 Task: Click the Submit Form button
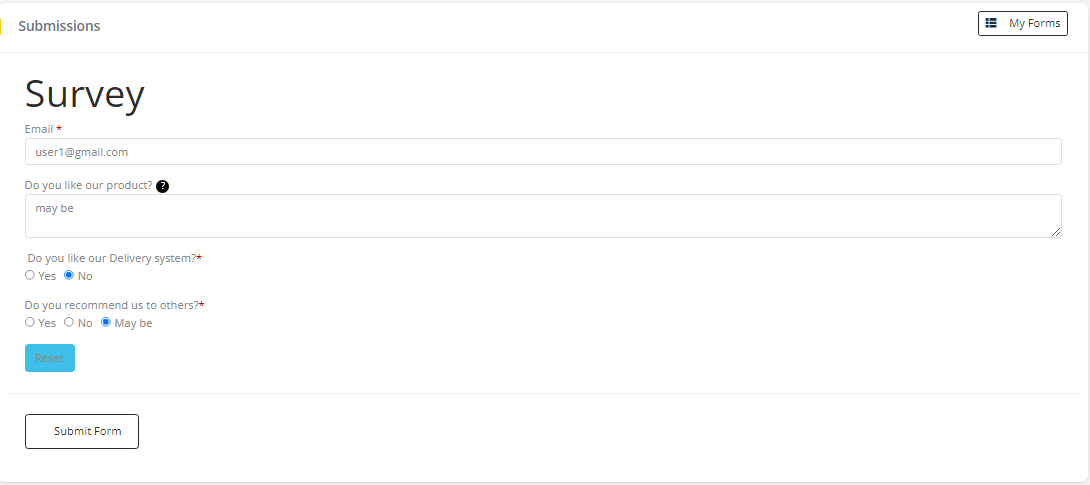coord(82,431)
